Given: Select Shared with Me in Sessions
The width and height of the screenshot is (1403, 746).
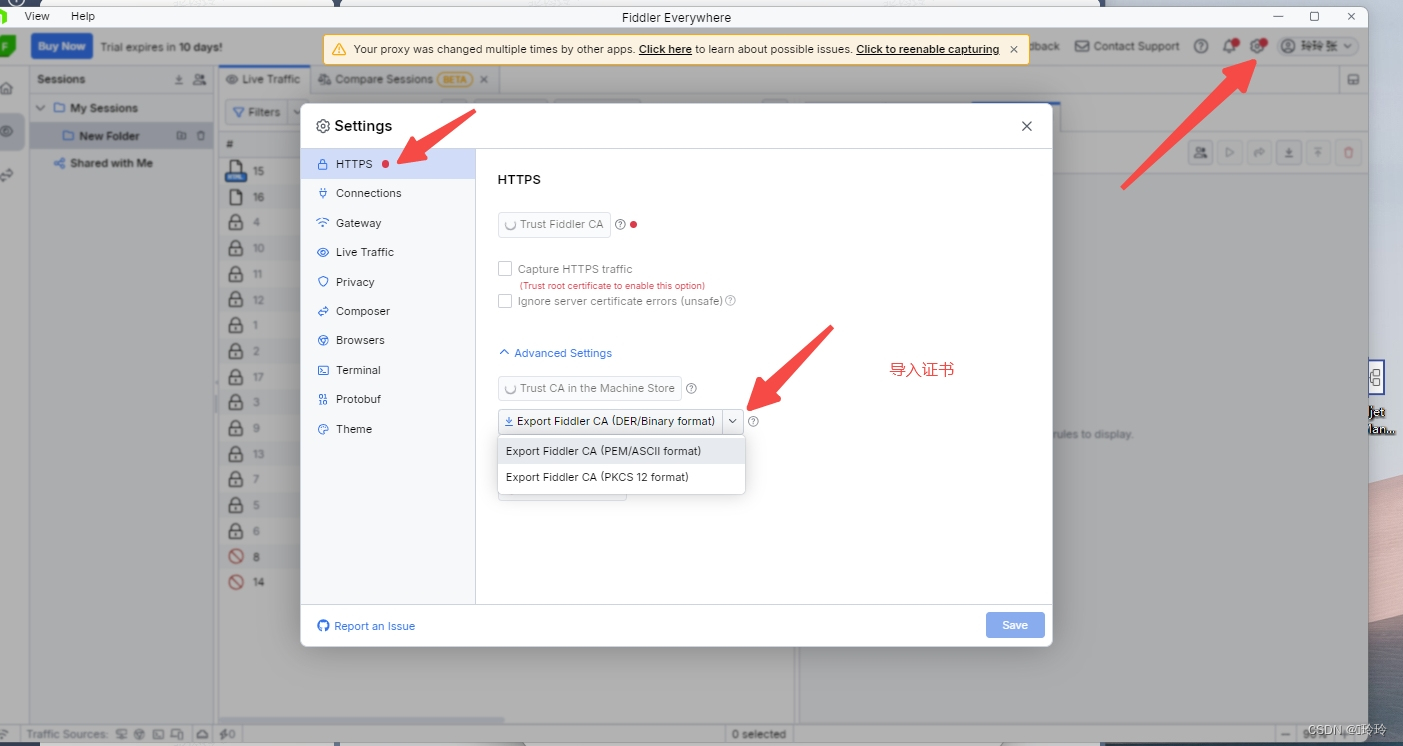Looking at the screenshot, I should point(111,163).
